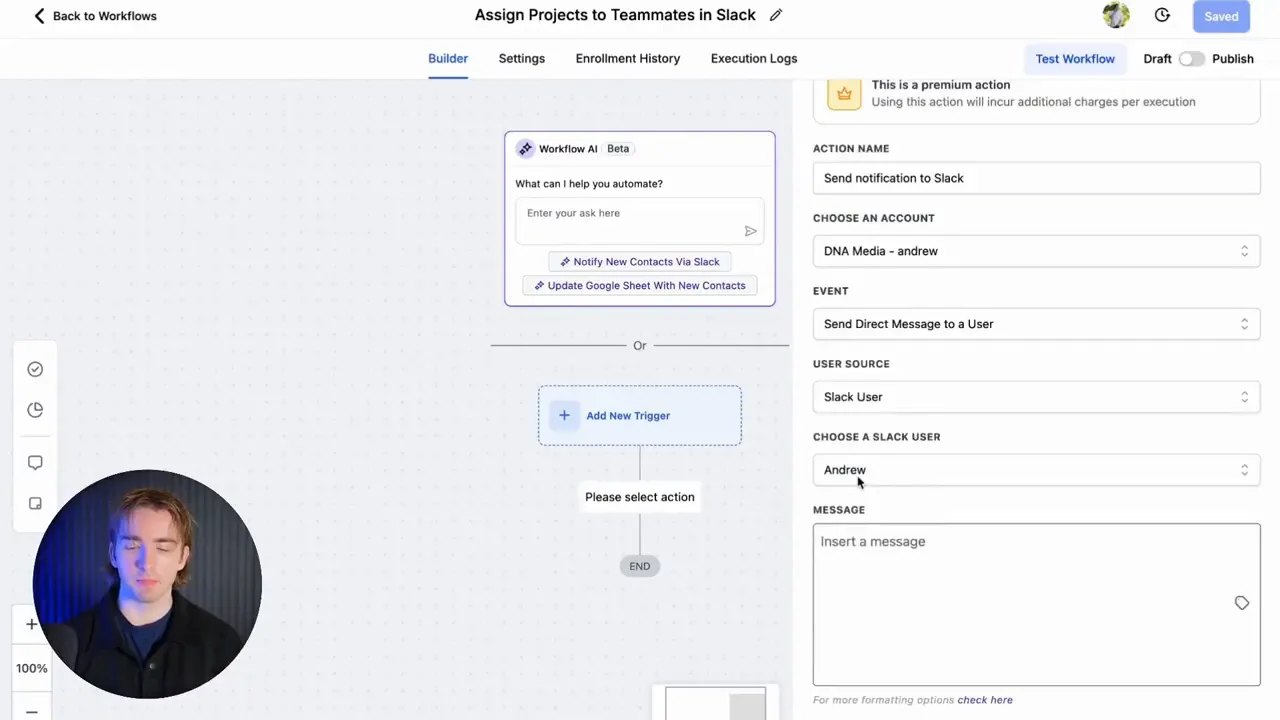This screenshot has width=1280, height=720.
Task: Click Add New Trigger
Action: click(640, 416)
